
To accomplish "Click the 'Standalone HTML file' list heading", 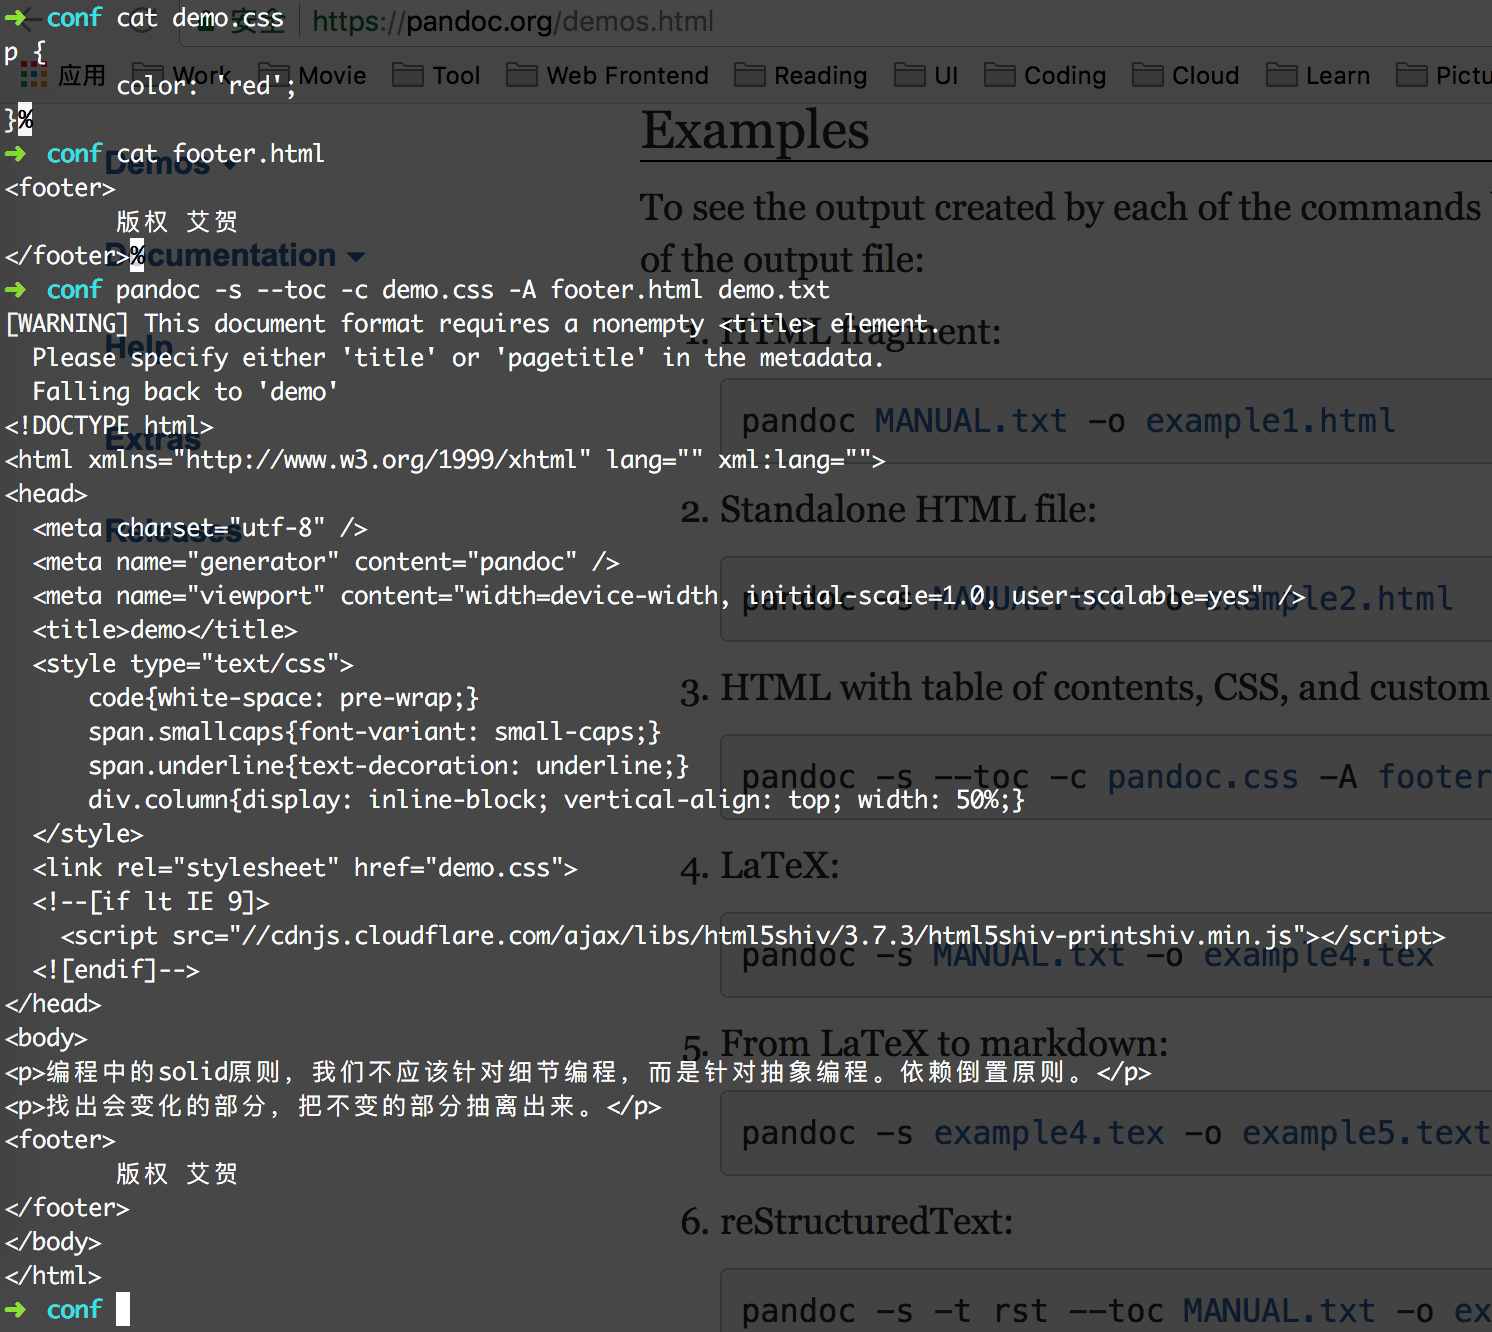I will coord(908,510).
